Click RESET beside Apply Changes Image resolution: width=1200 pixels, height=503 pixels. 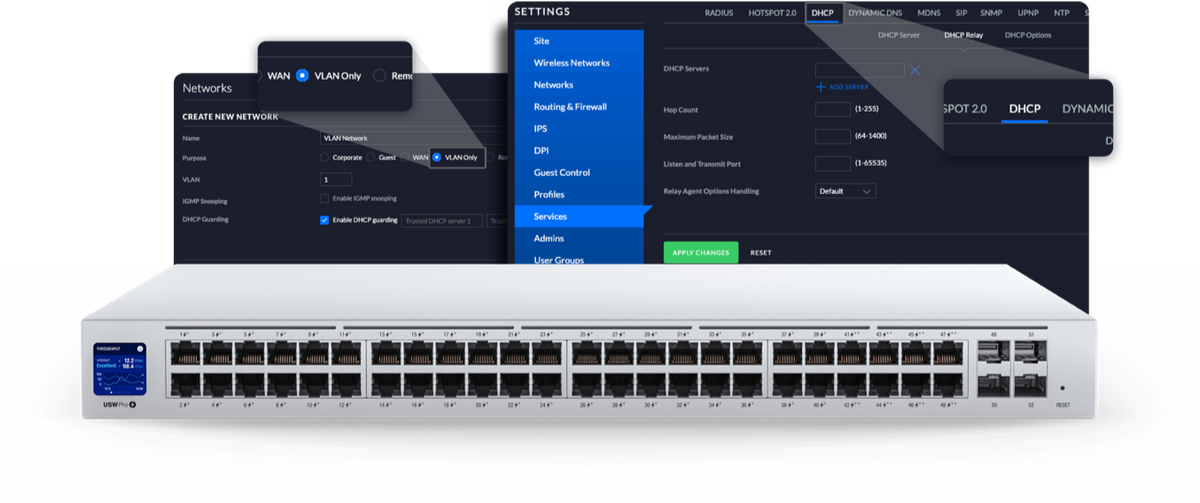coord(761,253)
